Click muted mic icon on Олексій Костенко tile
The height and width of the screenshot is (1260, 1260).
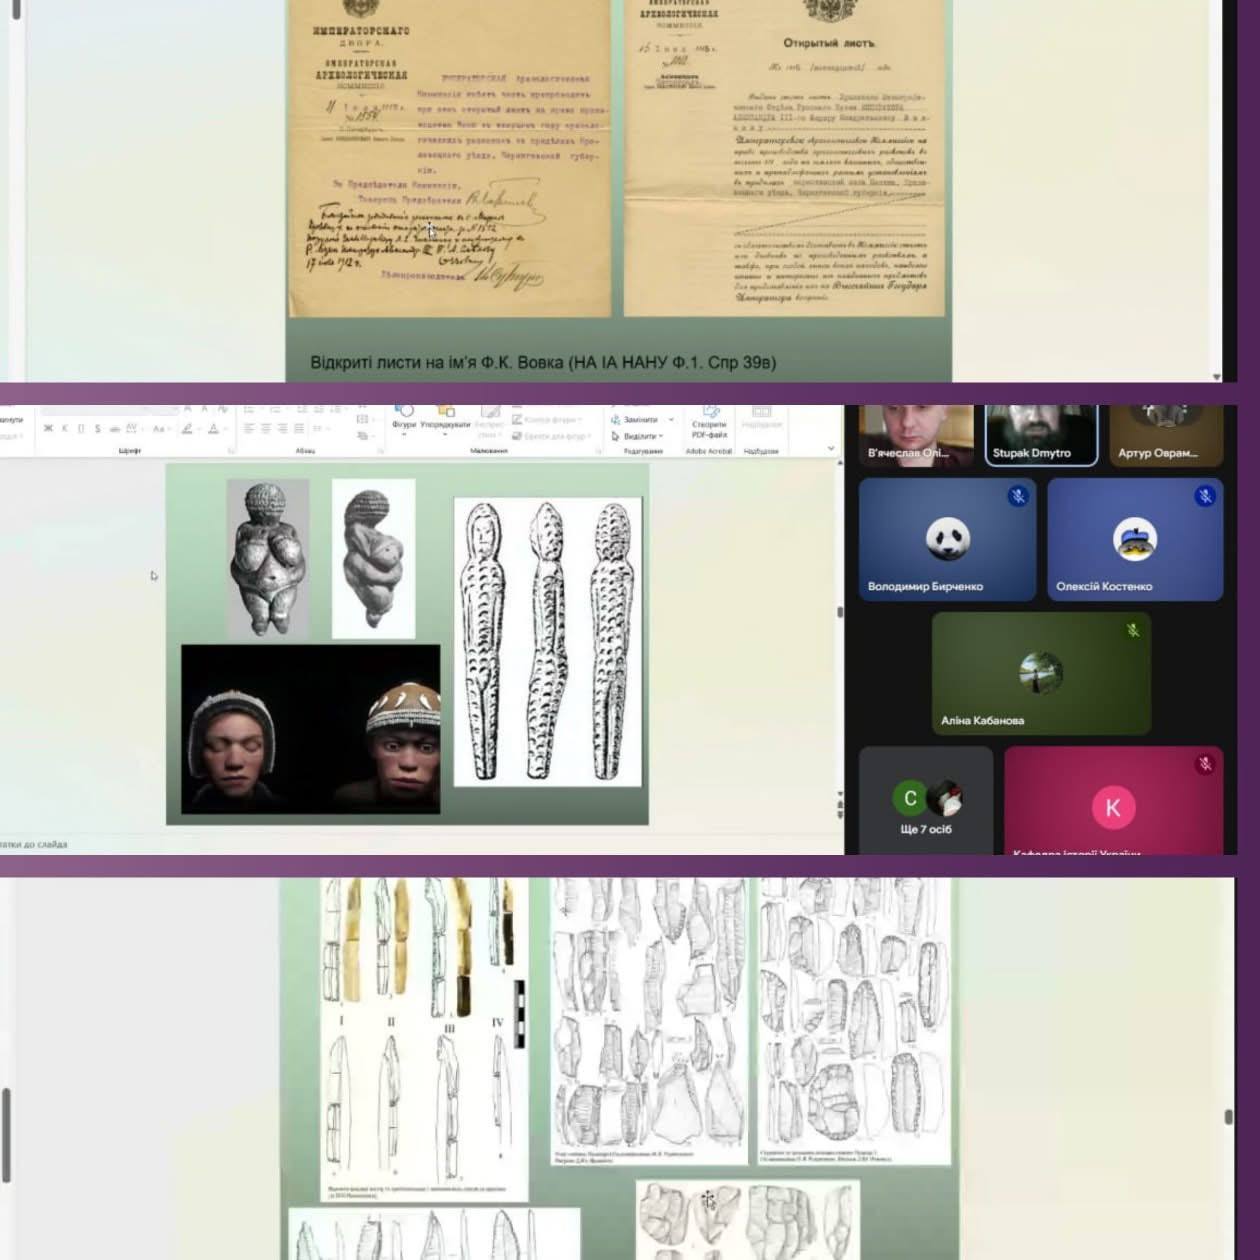(x=1204, y=496)
